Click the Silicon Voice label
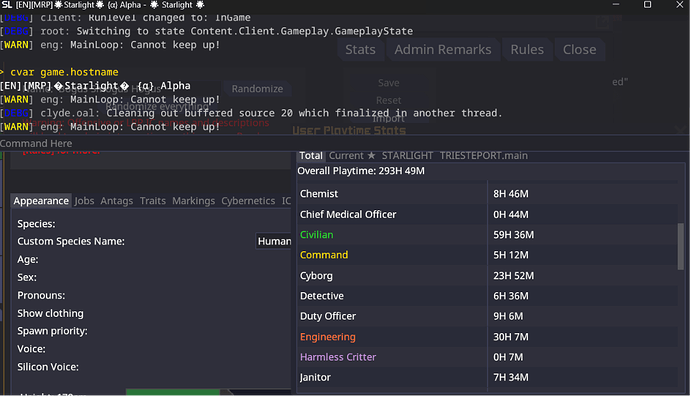This screenshot has width=690, height=396. pyautogui.click(x=48, y=367)
